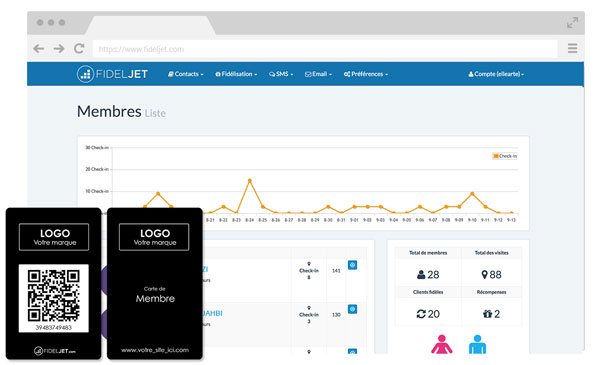The image size is (600, 365).
Task: Open the Contacts dropdown menu
Action: pyautogui.click(x=186, y=74)
